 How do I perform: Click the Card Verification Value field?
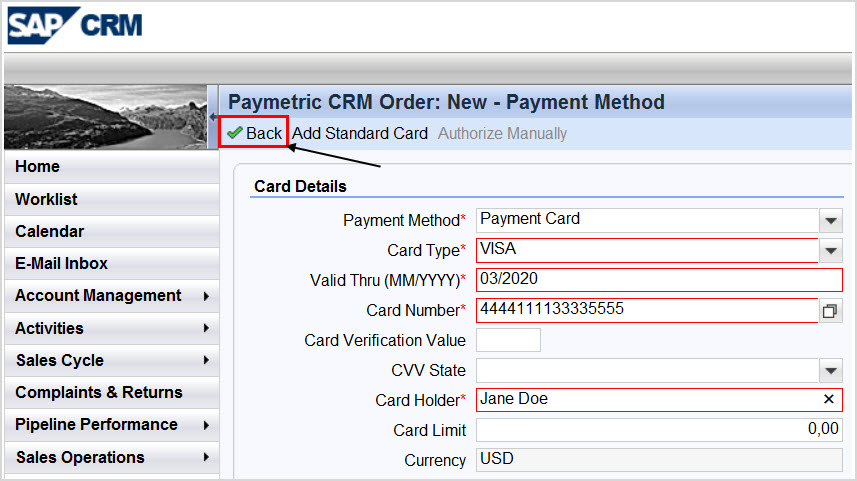[508, 341]
